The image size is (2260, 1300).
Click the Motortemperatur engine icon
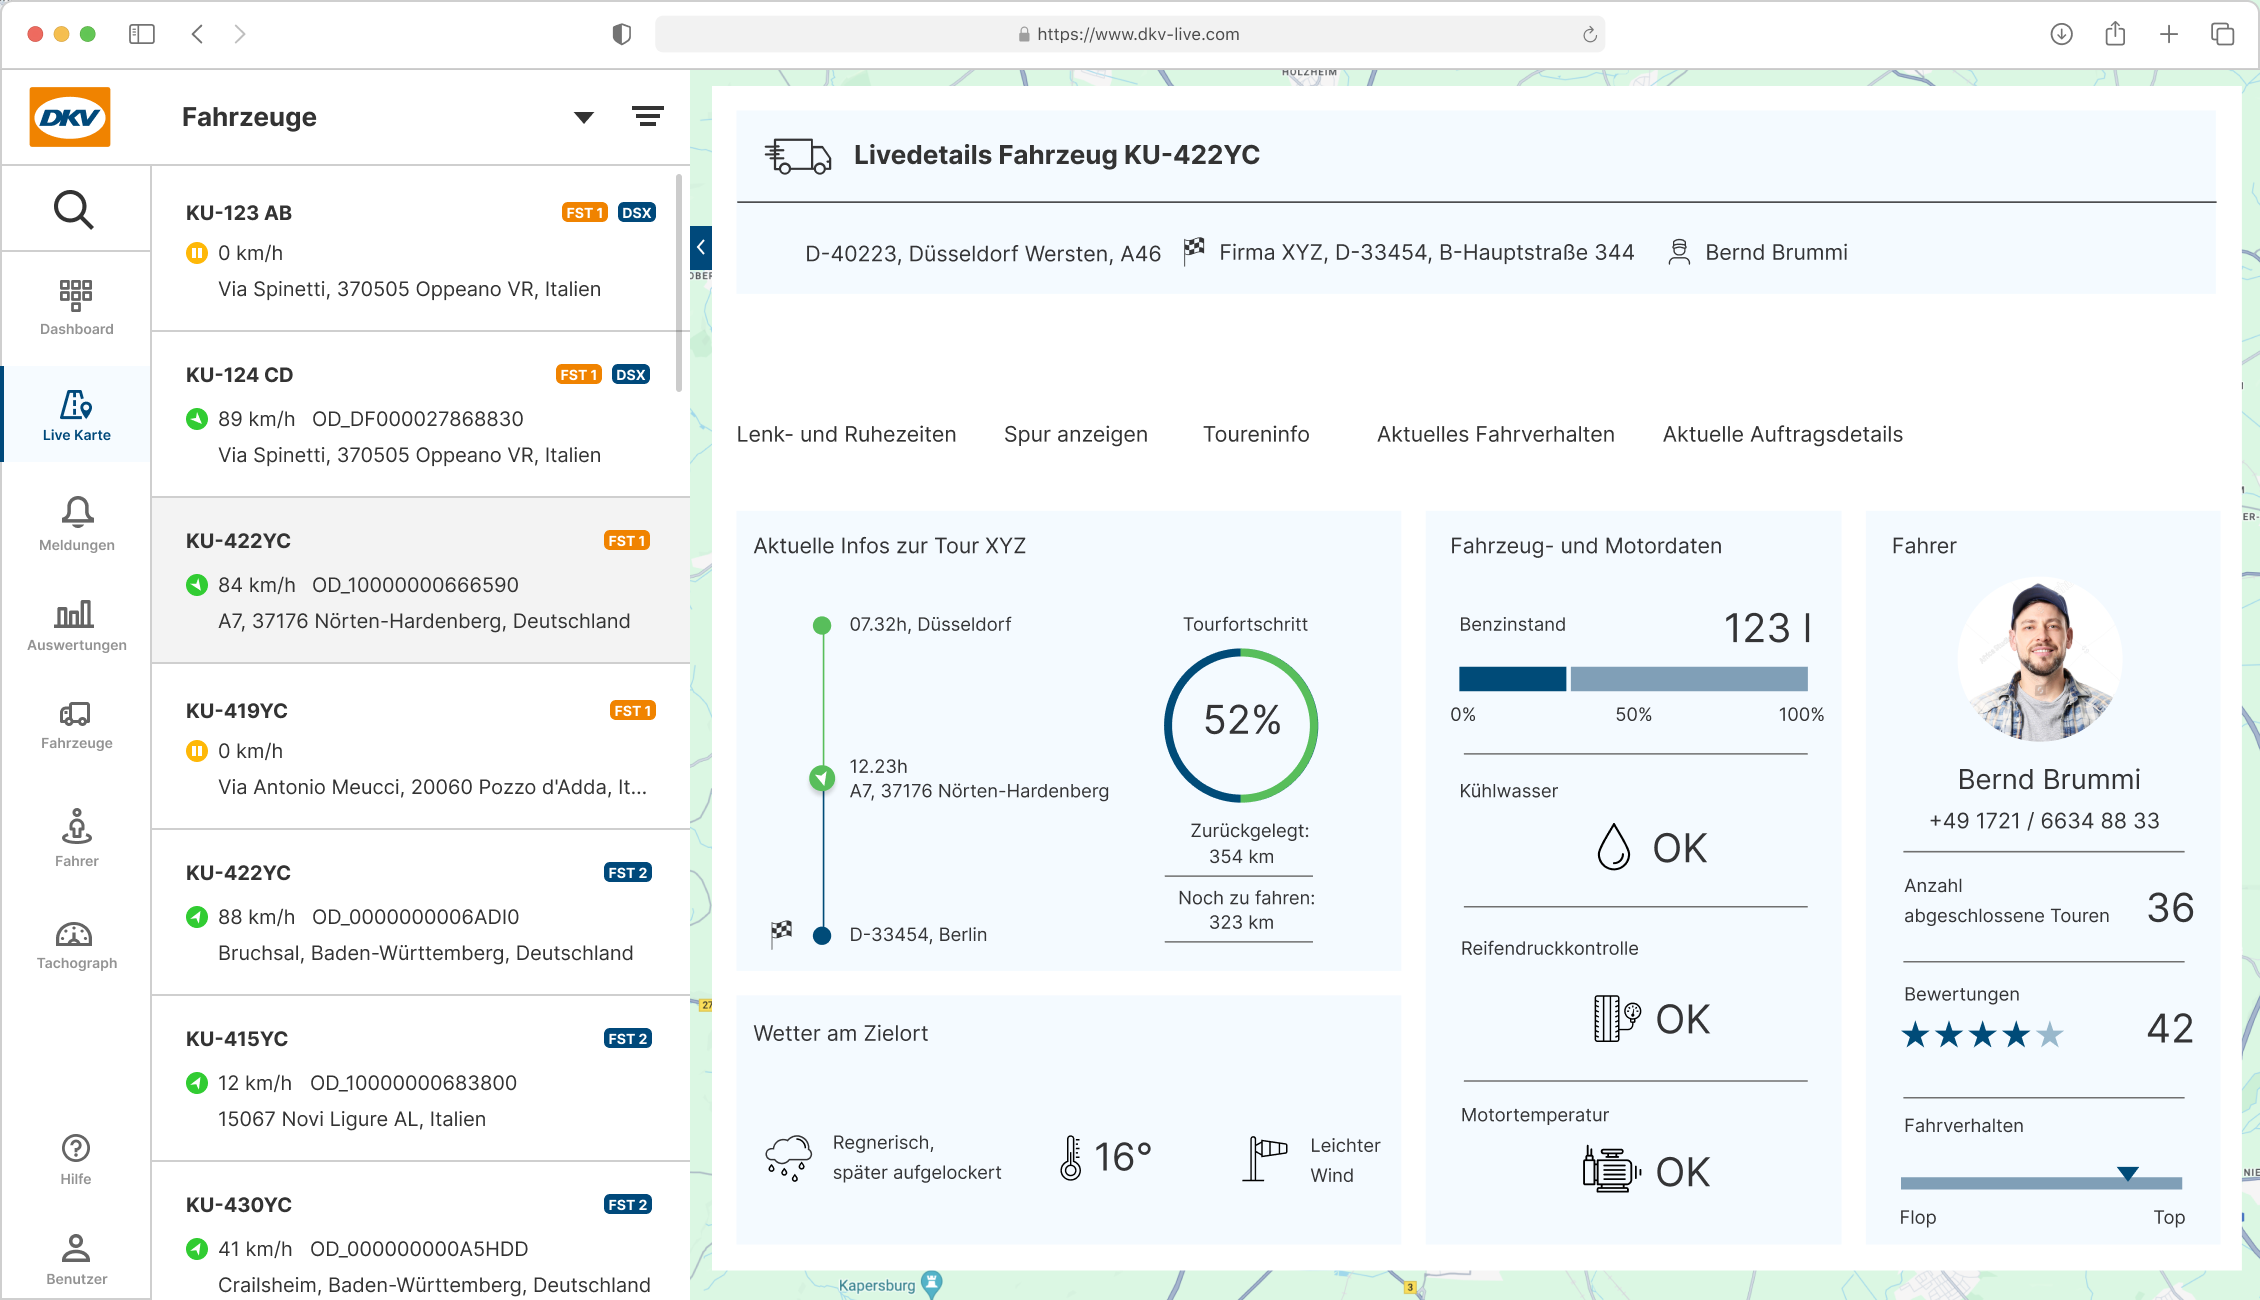[x=1612, y=1168]
